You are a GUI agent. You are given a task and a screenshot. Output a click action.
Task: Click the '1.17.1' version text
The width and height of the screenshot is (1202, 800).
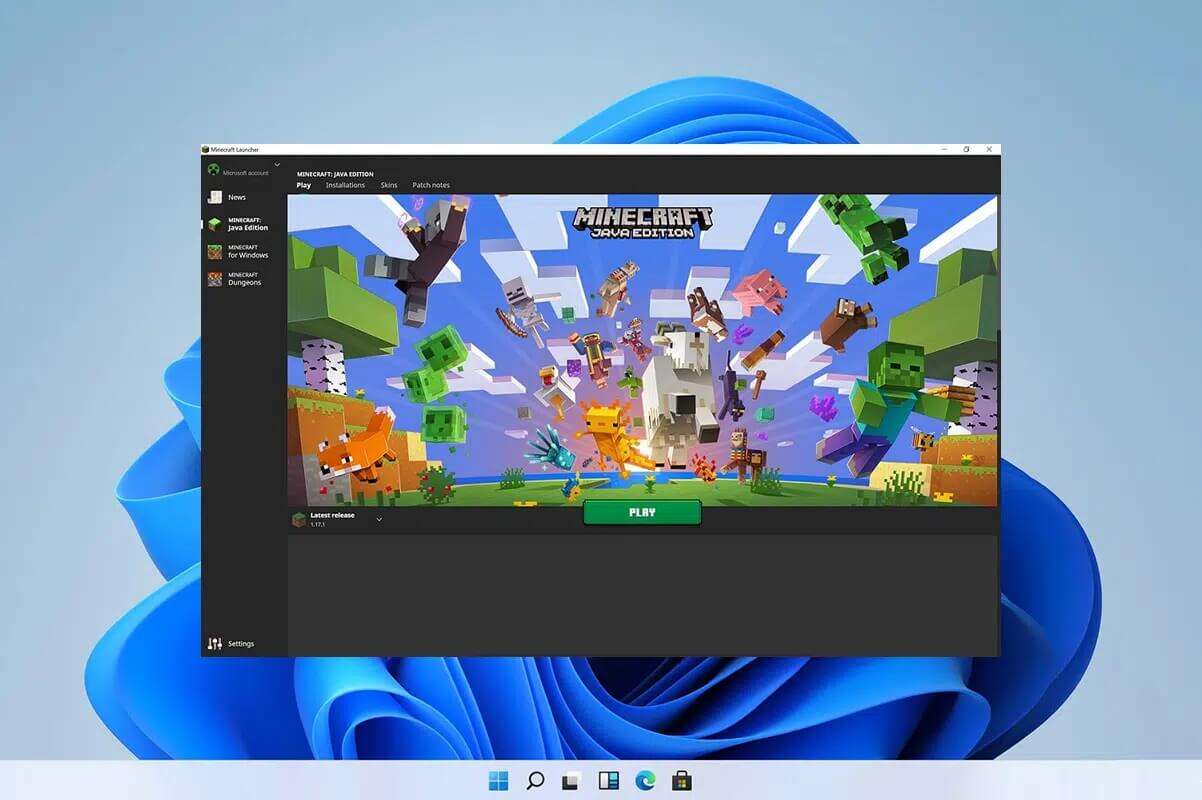click(320, 524)
